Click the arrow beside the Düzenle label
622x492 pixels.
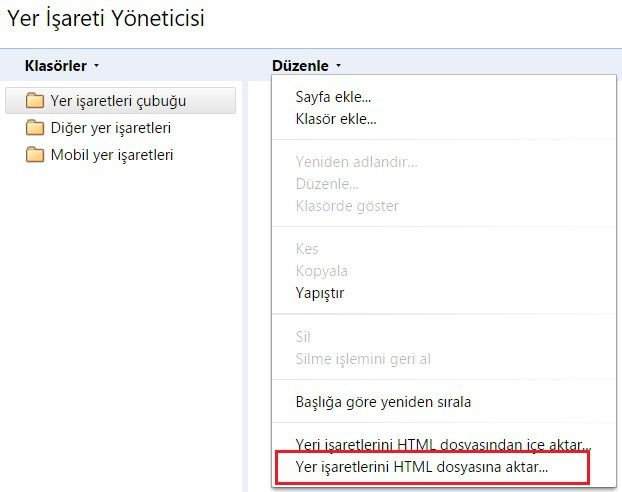[338, 66]
